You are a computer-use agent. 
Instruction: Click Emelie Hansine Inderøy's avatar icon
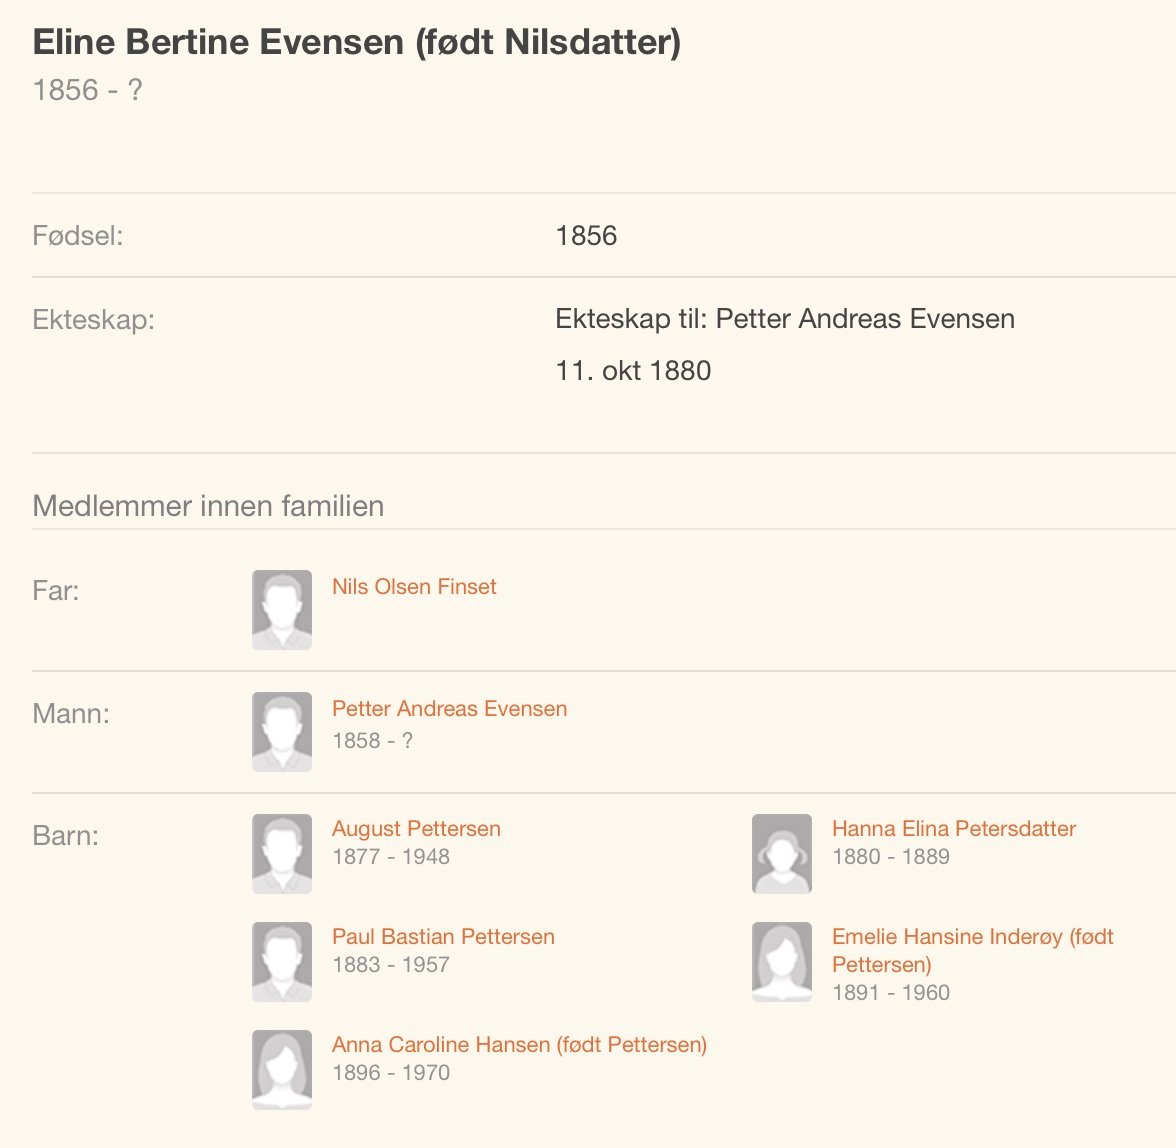(782, 961)
